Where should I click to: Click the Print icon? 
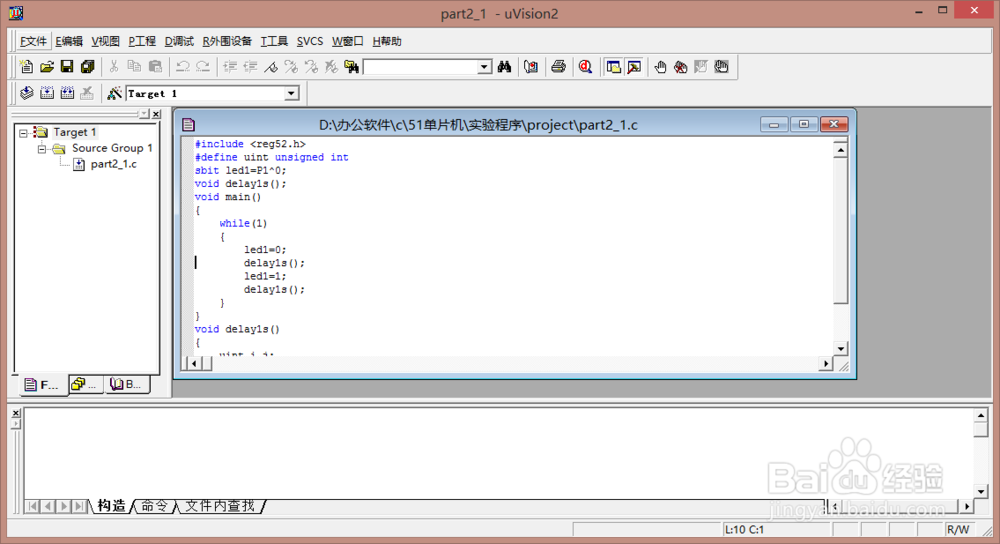(558, 66)
